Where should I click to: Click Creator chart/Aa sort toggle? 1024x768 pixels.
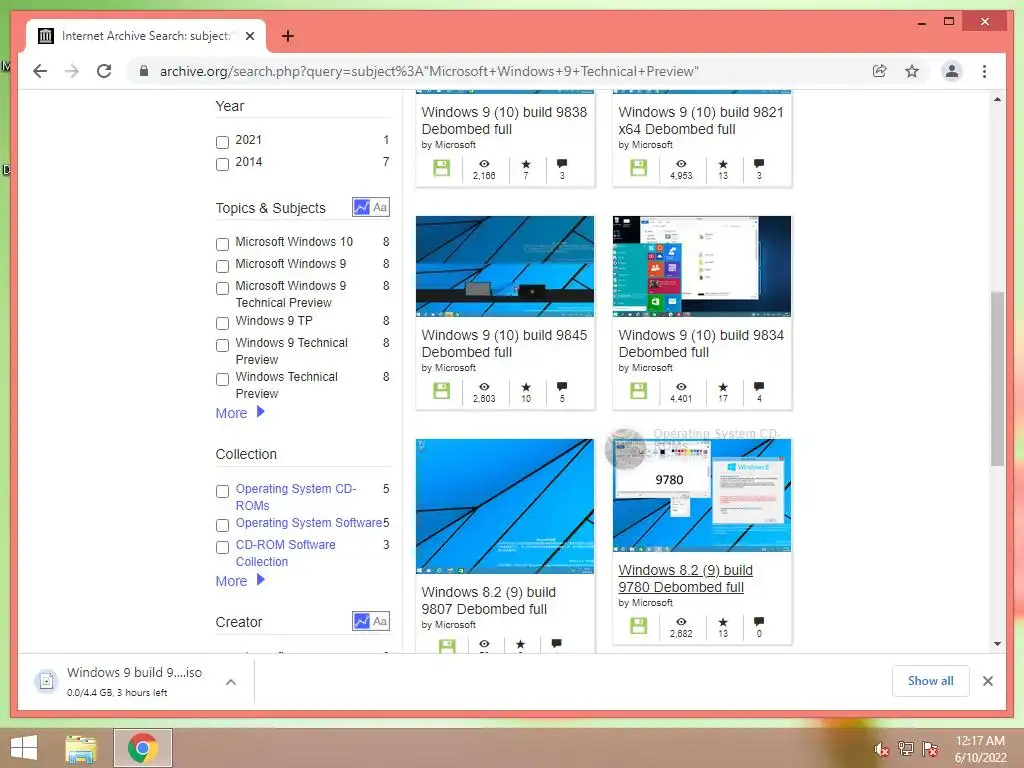371,621
